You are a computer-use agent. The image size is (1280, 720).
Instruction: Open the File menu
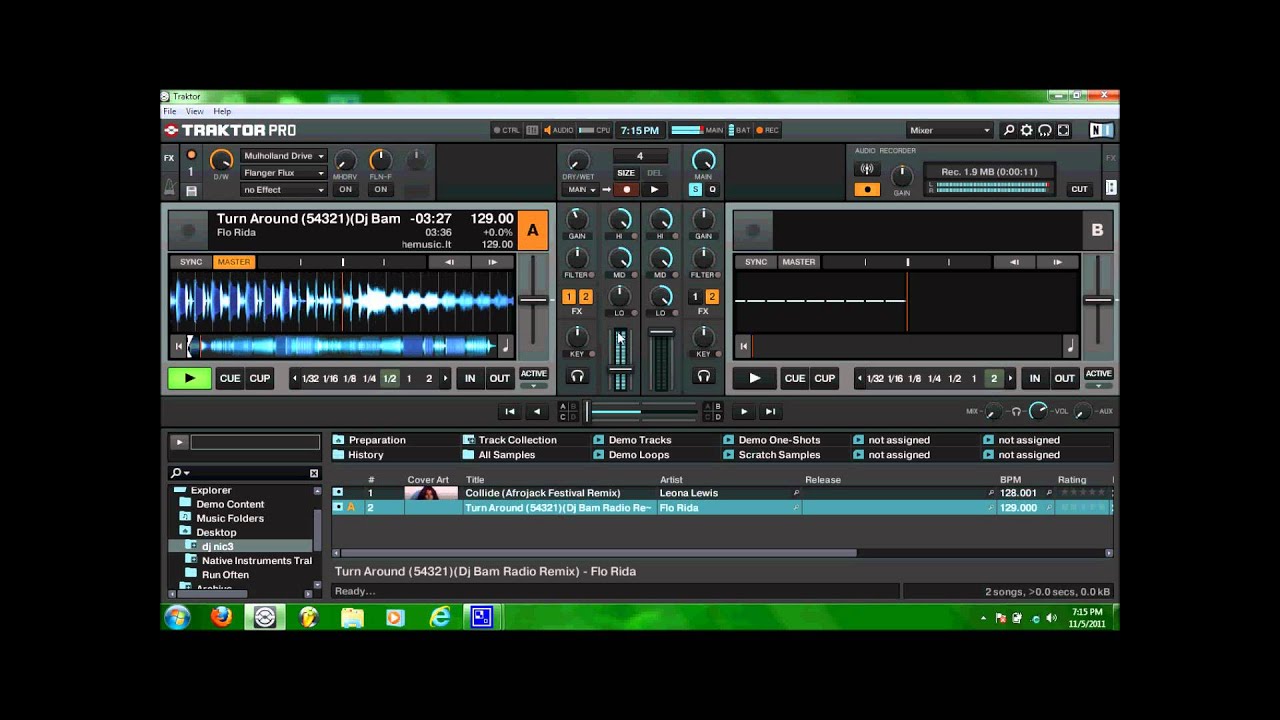[x=170, y=111]
